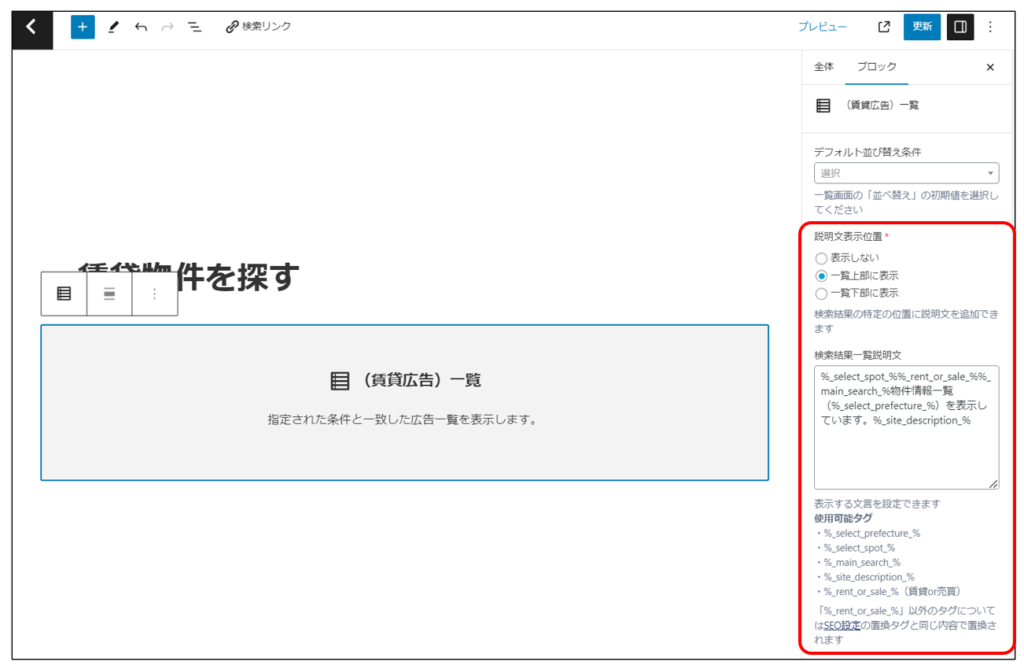Open the block inserter plus button
Viewport: 1024px width, 669px height.
click(x=82, y=27)
